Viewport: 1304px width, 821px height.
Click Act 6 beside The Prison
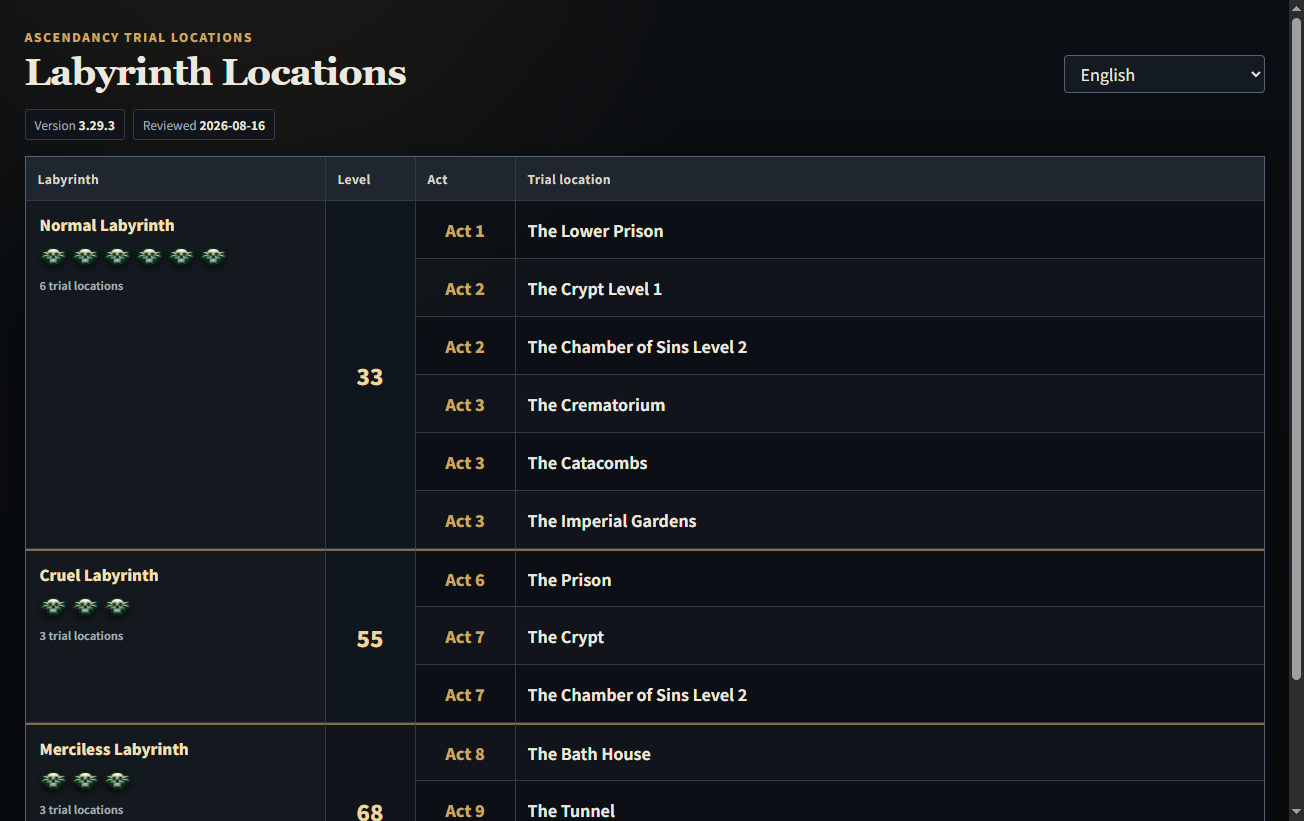465,580
